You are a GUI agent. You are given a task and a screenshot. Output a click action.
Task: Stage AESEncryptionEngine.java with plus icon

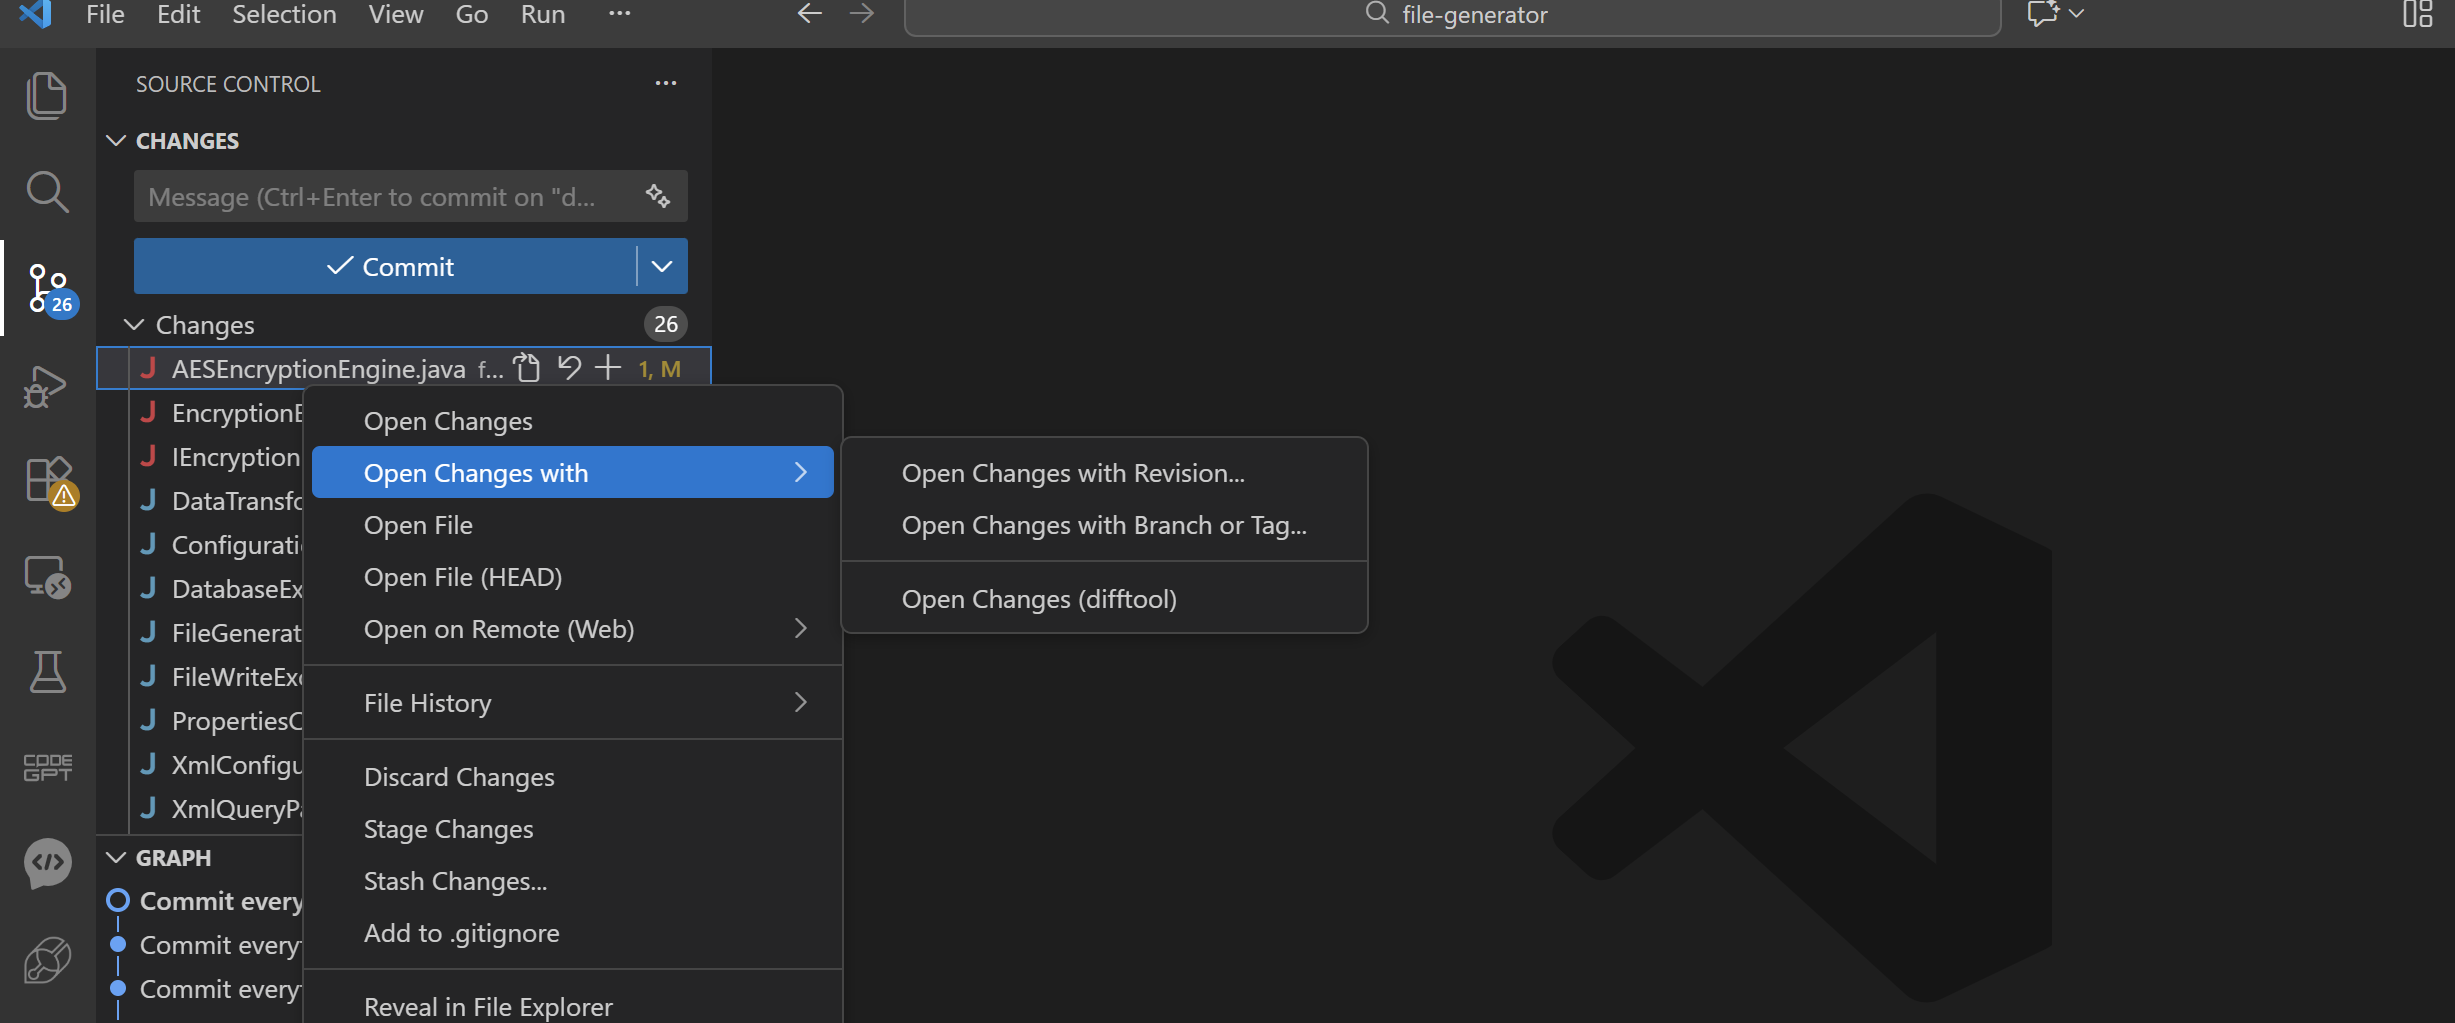pos(608,368)
